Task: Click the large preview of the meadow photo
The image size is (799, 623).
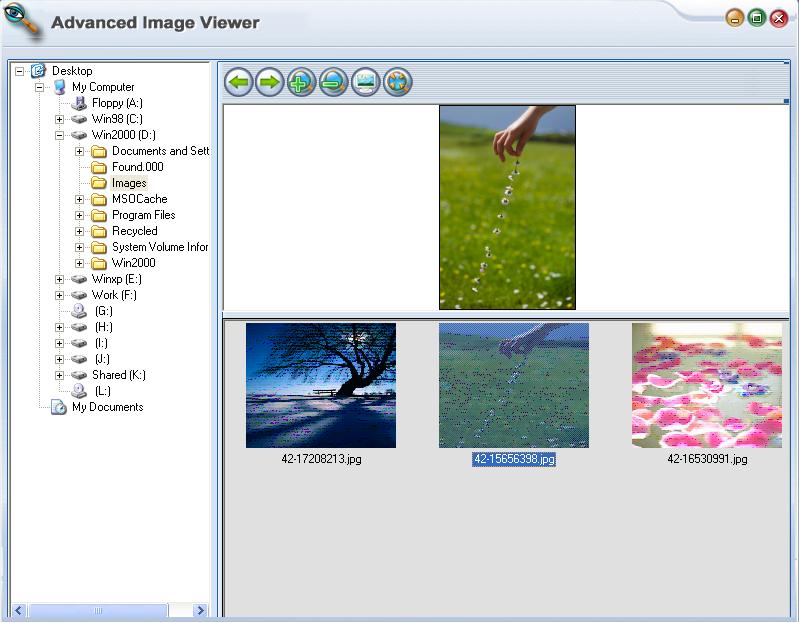Action: pyautogui.click(x=508, y=207)
